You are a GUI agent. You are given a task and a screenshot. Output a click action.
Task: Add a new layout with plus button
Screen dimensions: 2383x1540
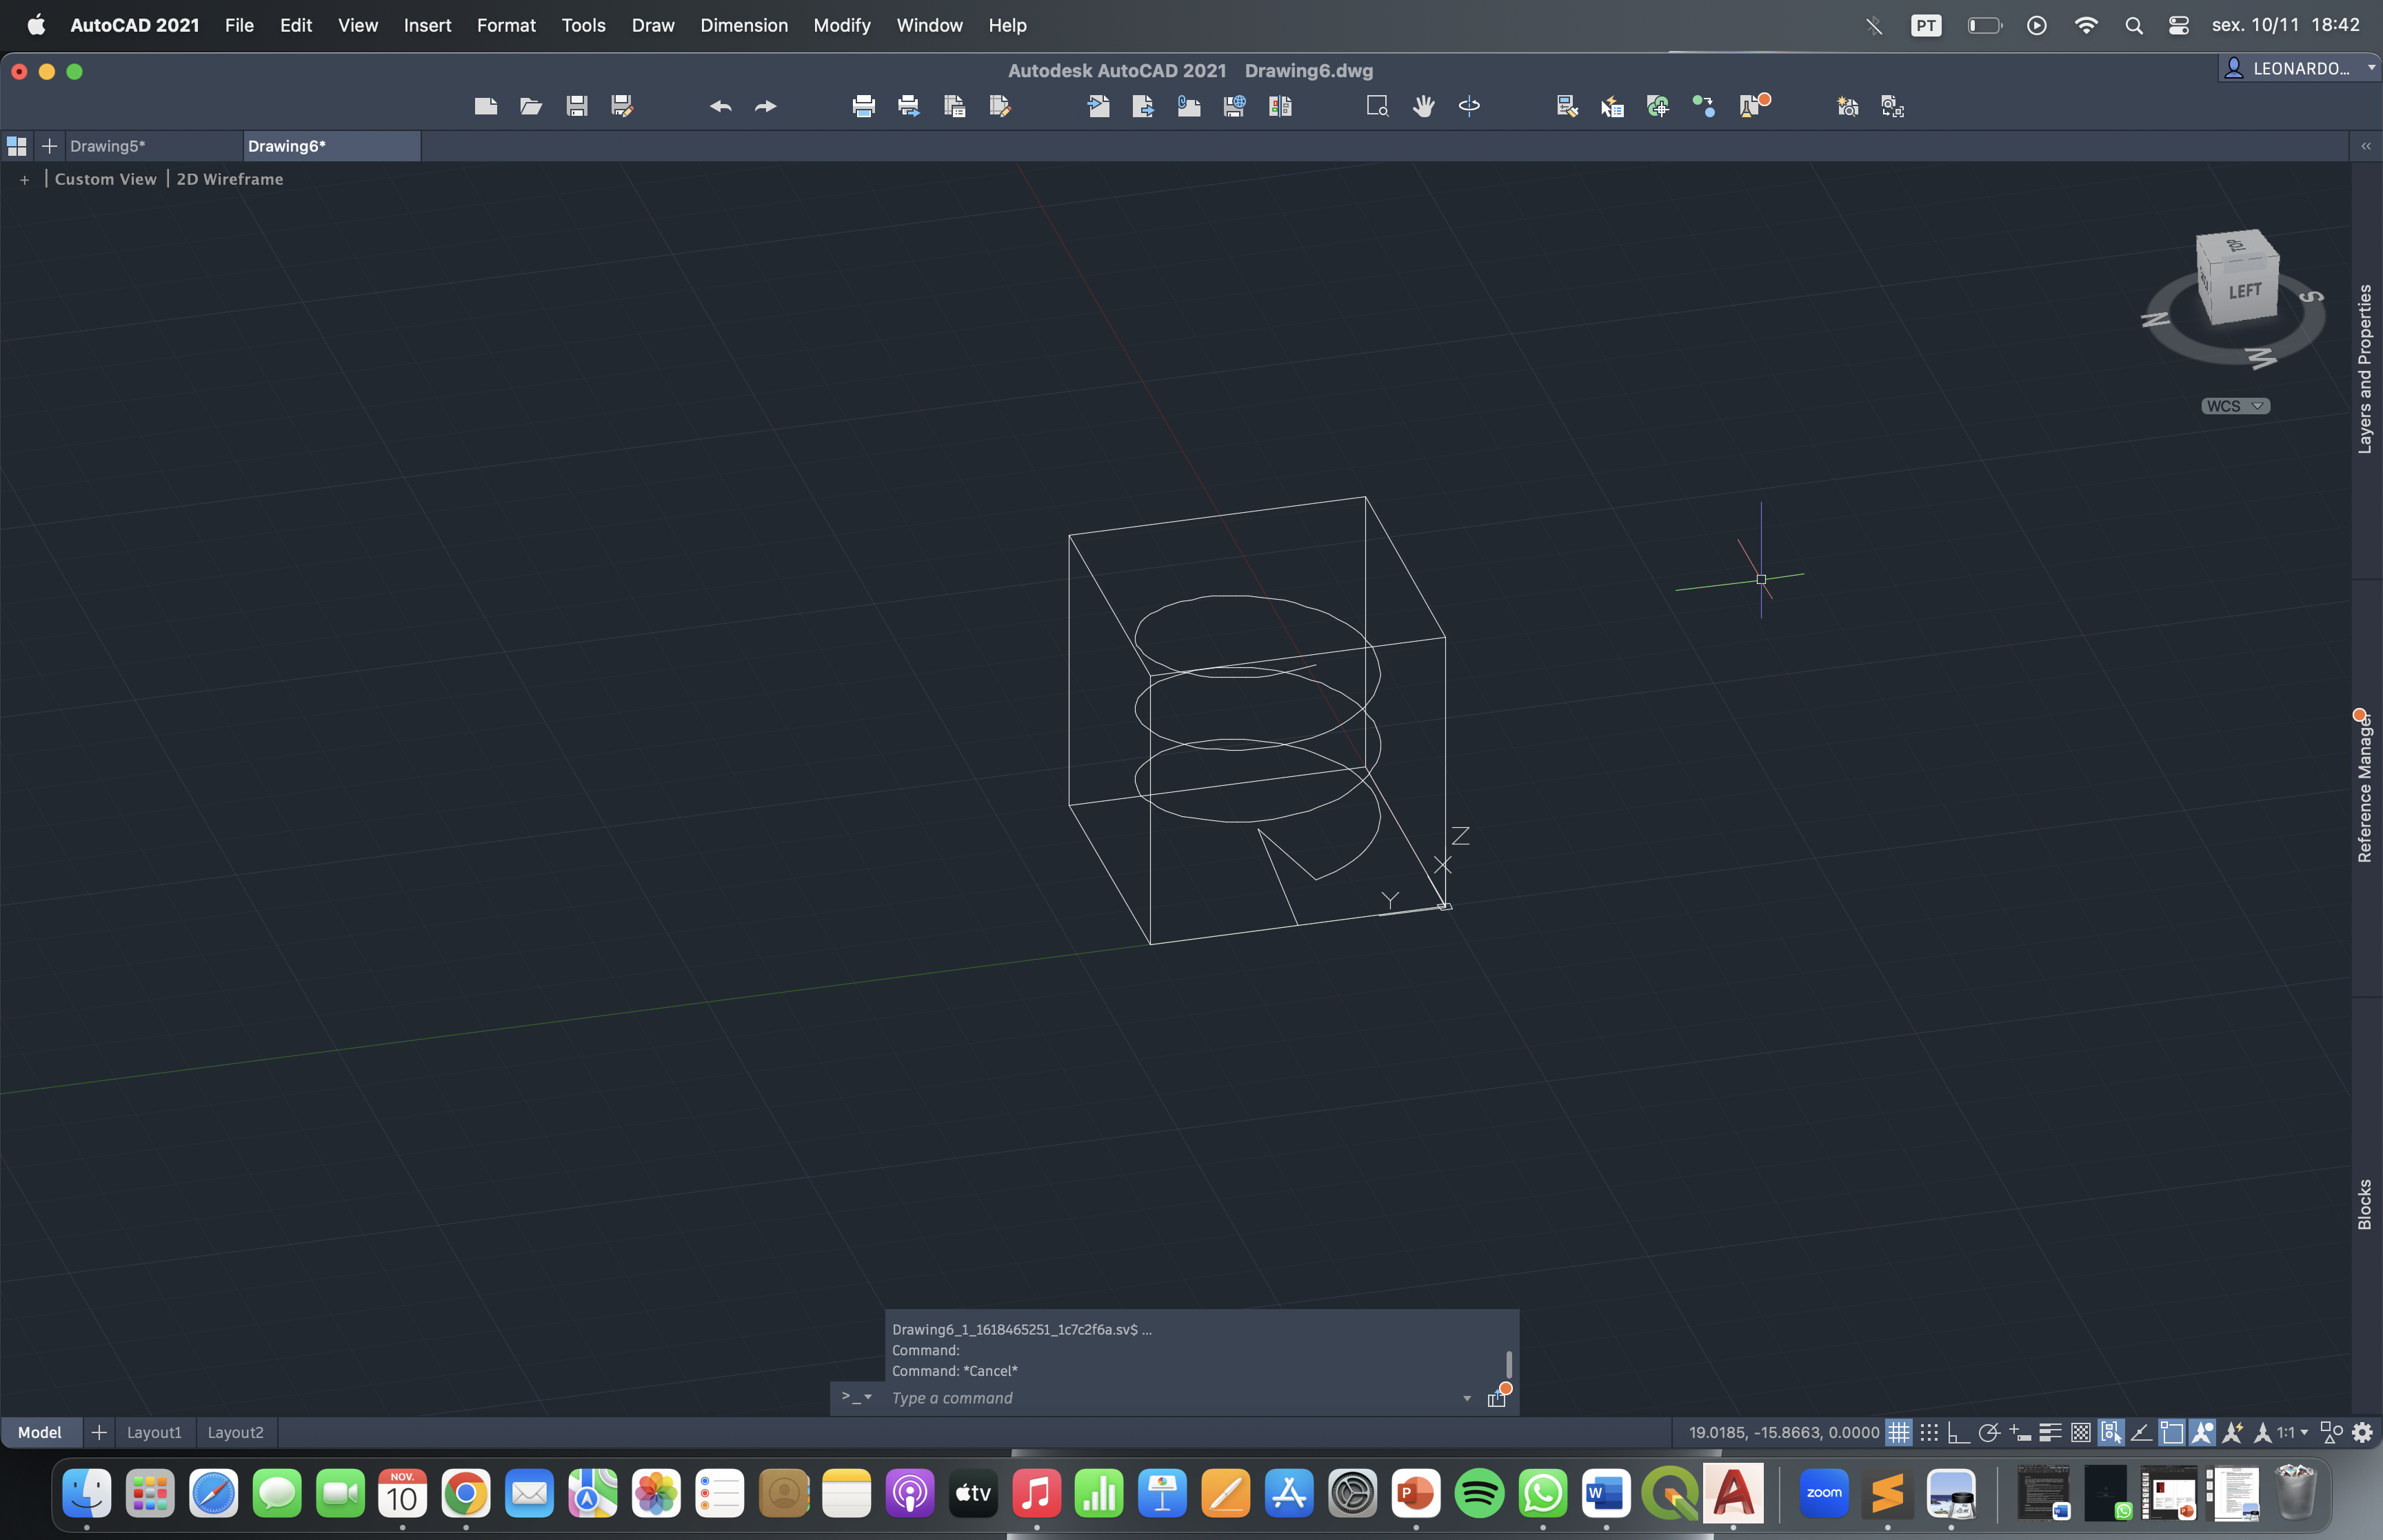(x=99, y=1432)
